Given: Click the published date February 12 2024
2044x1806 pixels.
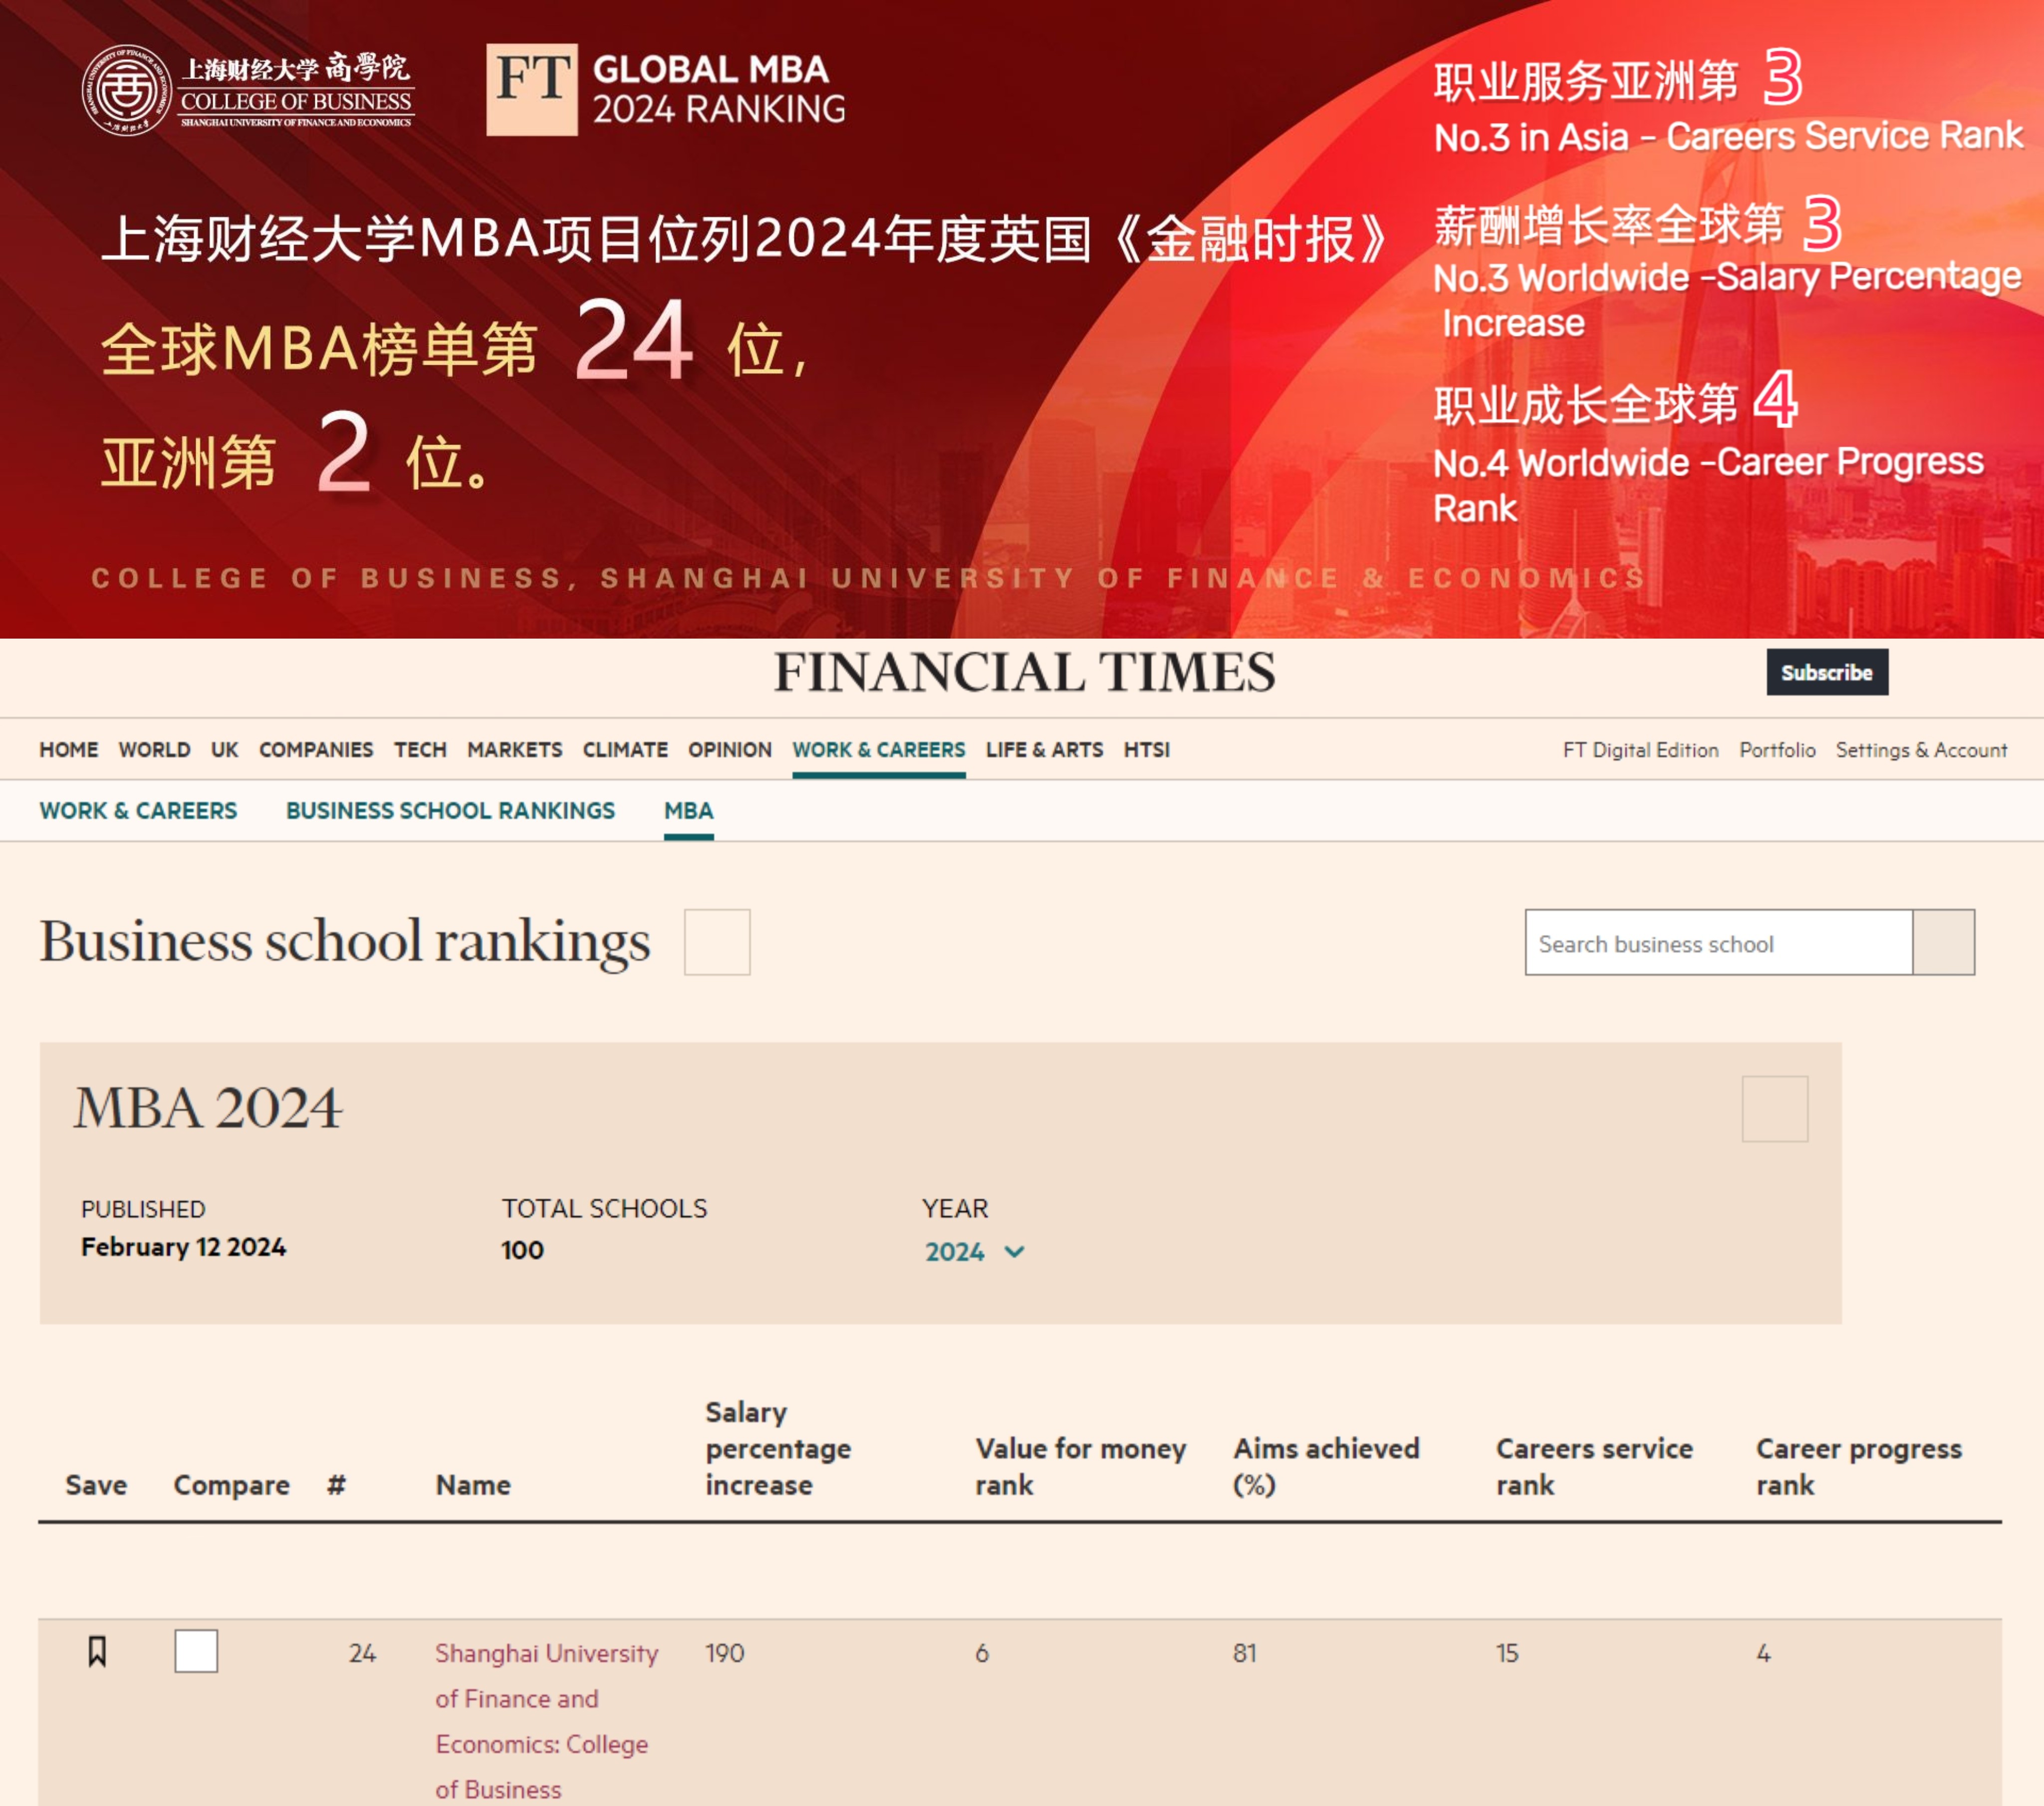Looking at the screenshot, I should [x=183, y=1247].
